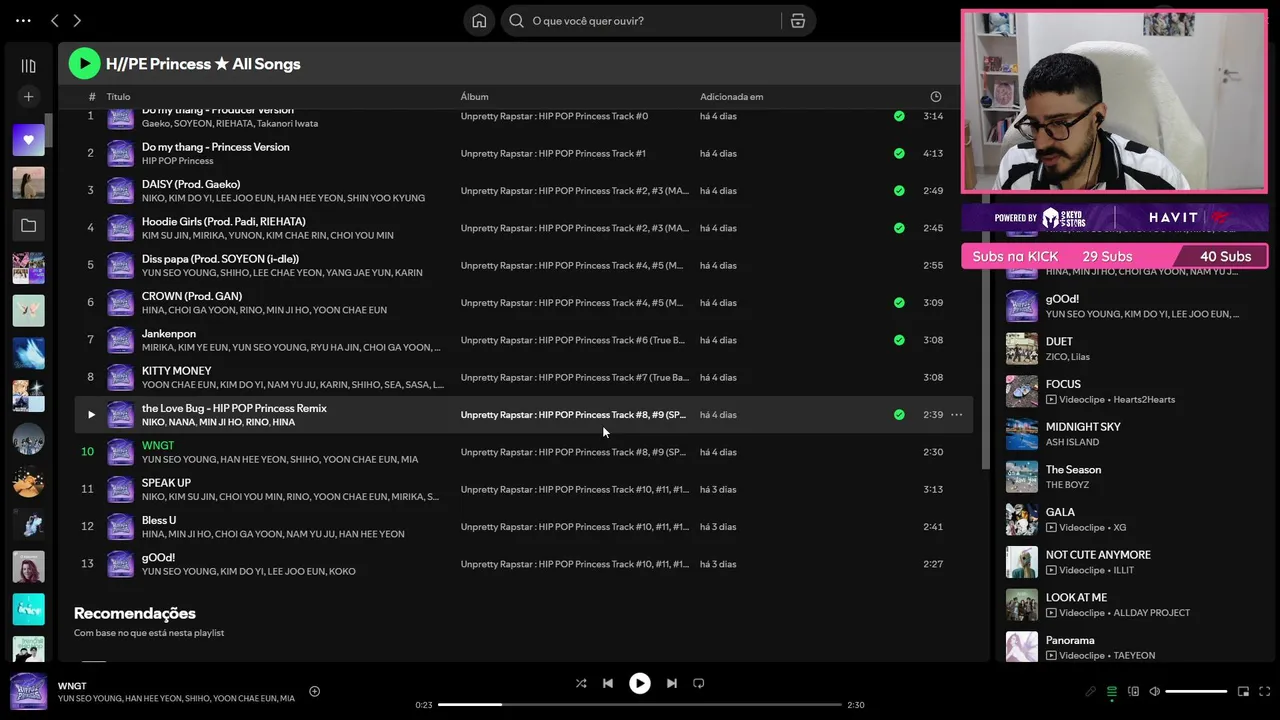
Task: Open album link for Jankenpon track
Action: click(573, 340)
